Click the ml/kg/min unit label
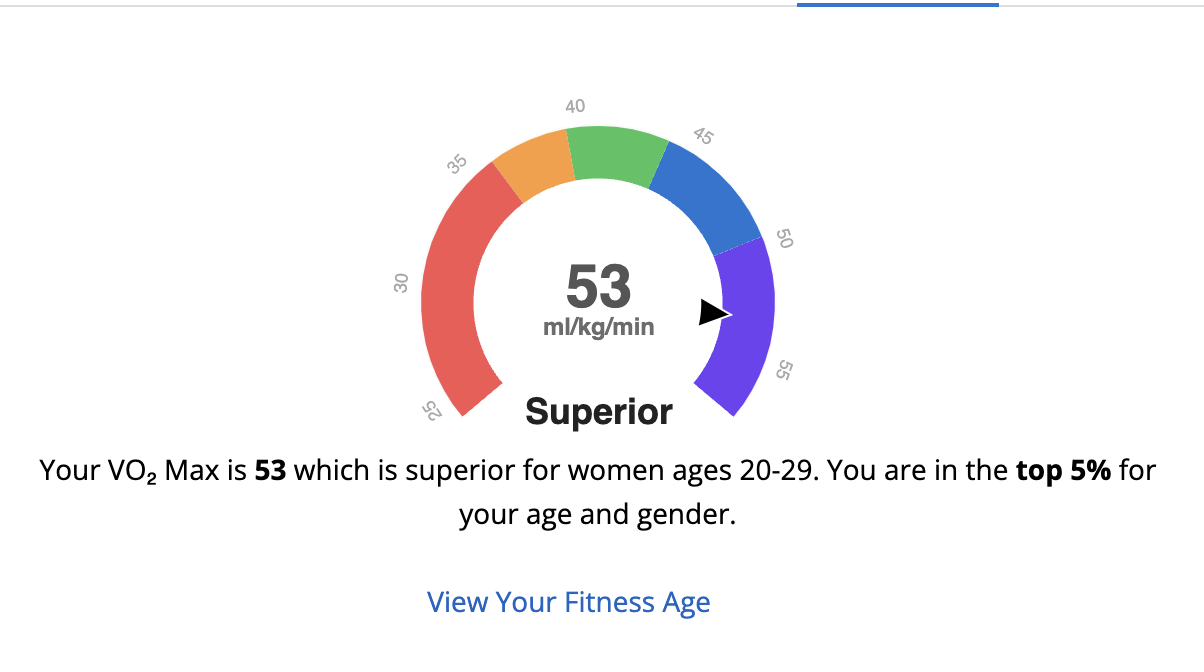The image size is (1204, 672). [x=598, y=327]
